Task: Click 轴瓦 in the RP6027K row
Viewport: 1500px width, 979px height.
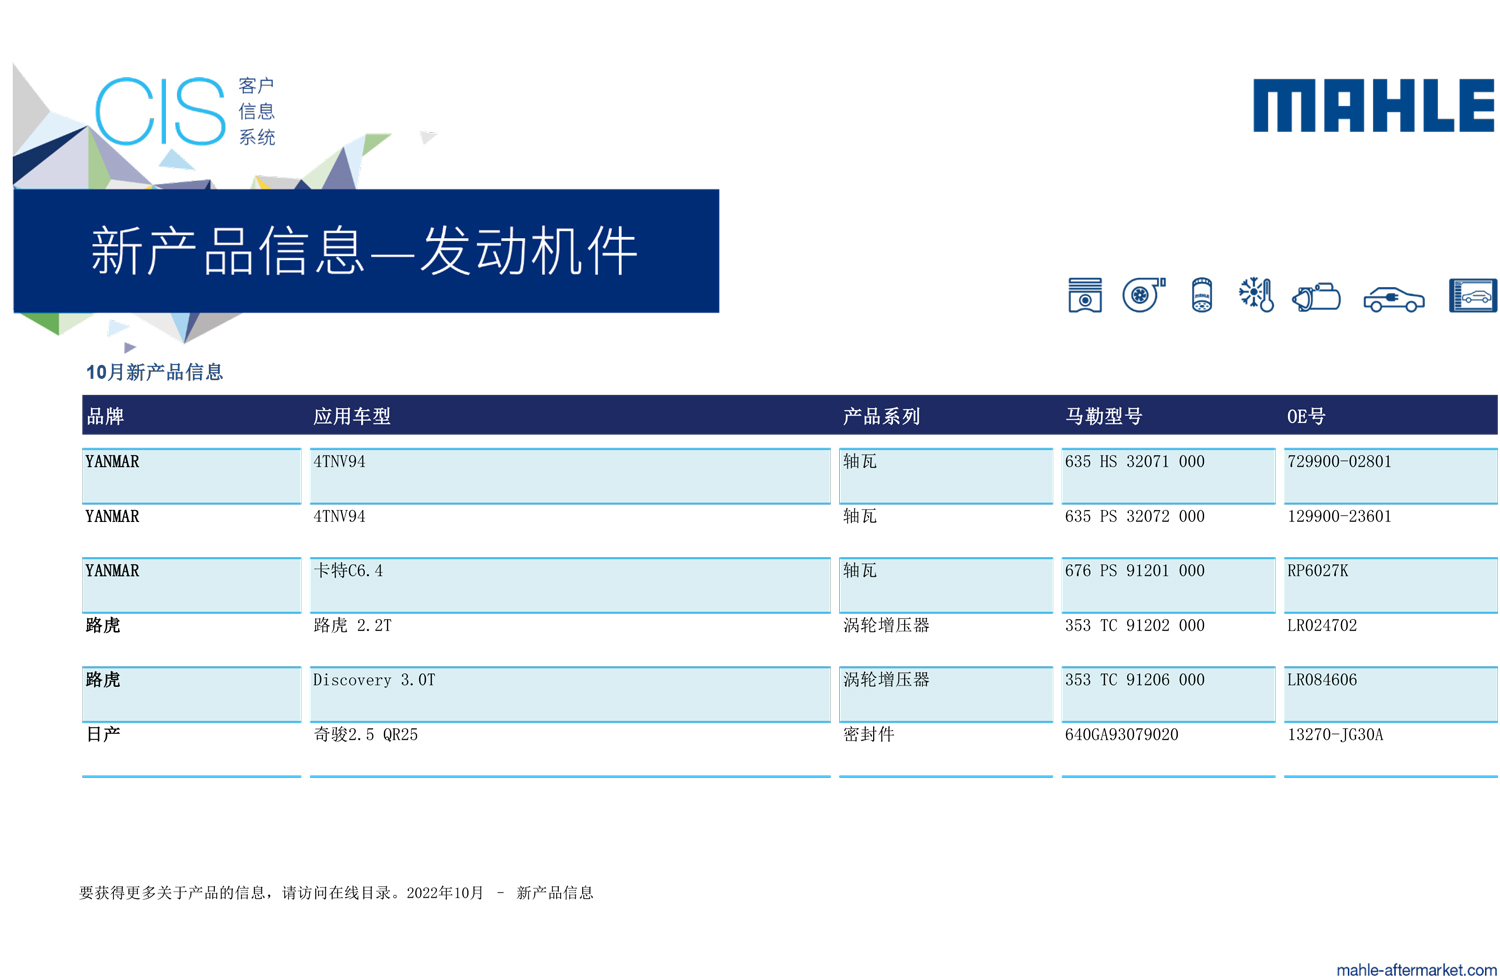Action: pos(860,571)
